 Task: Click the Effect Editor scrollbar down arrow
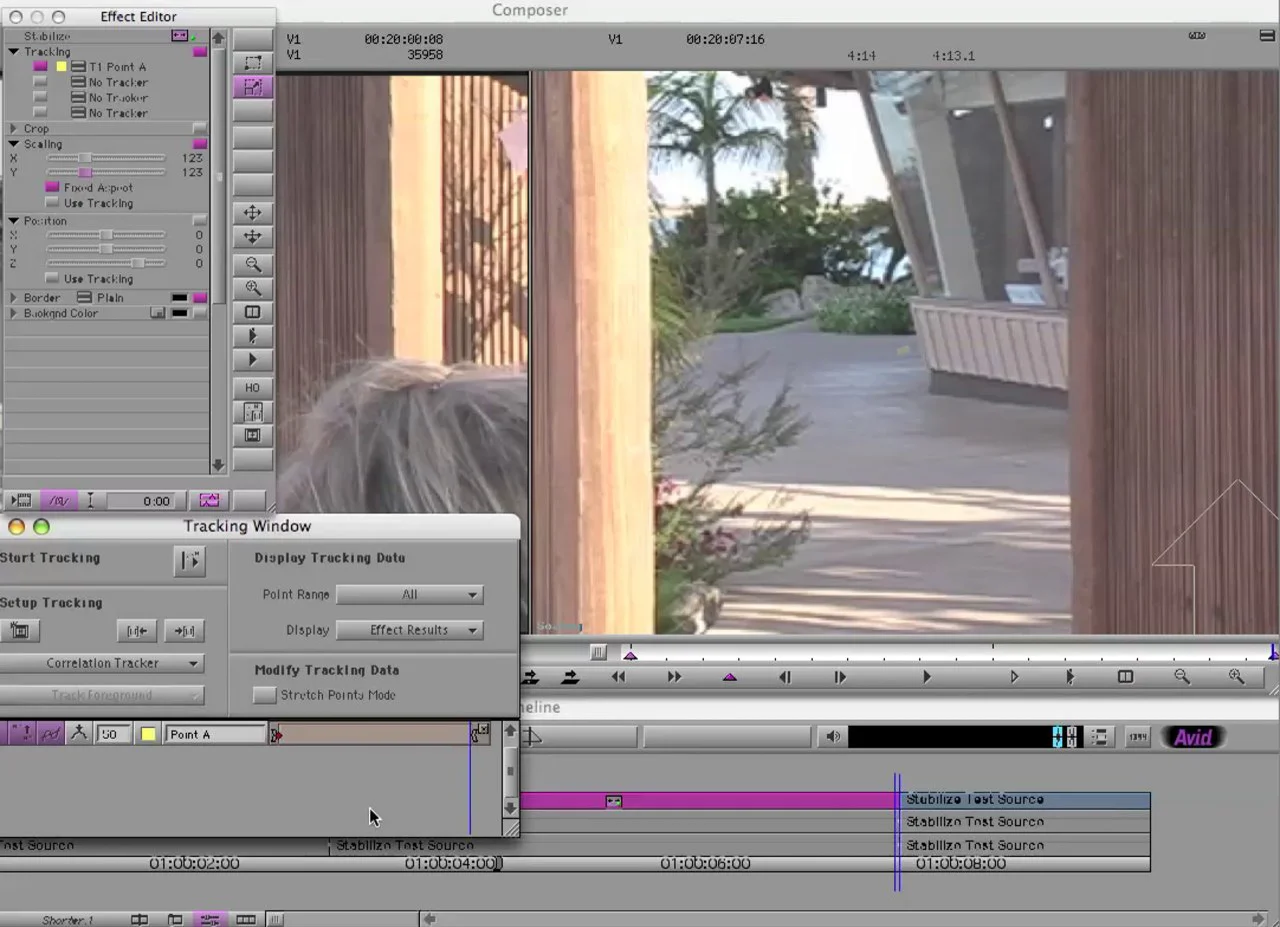(218, 465)
